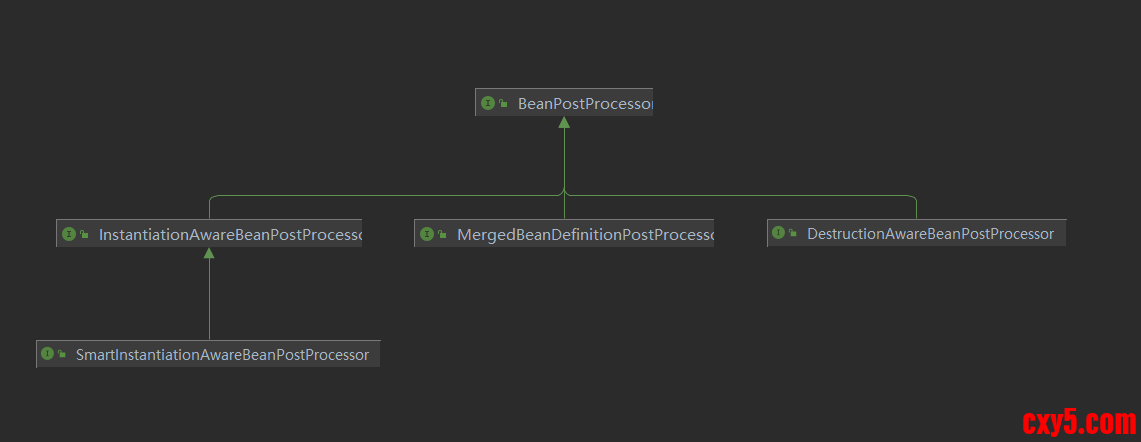Click the public-access icon beside DestructionAwareBeanPostProcessor
Screen dimensions: 1141x442
(793, 233)
